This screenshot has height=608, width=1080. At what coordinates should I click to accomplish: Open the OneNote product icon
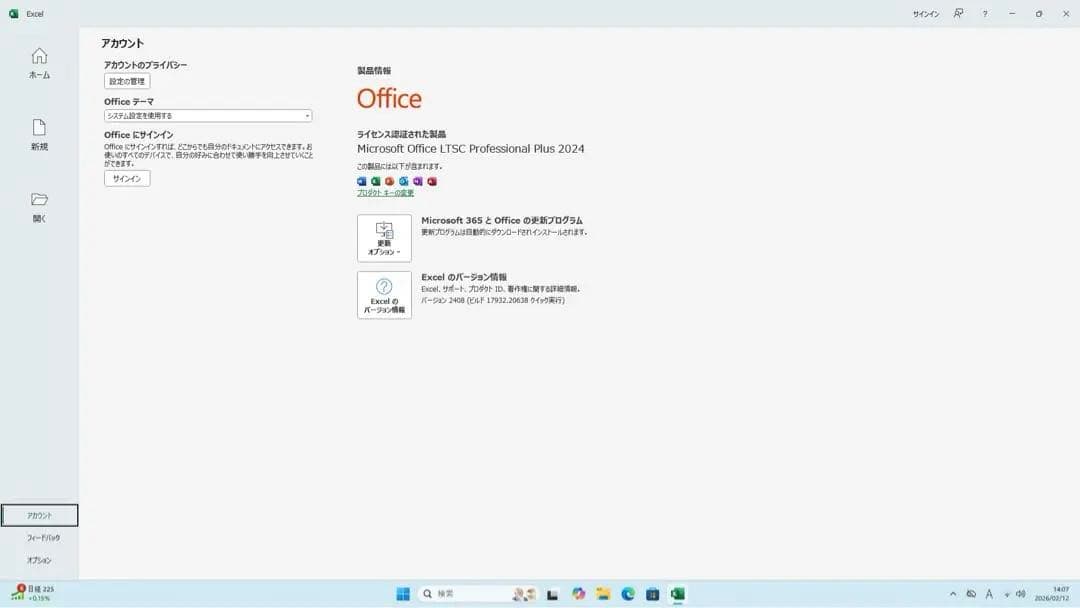click(x=418, y=180)
